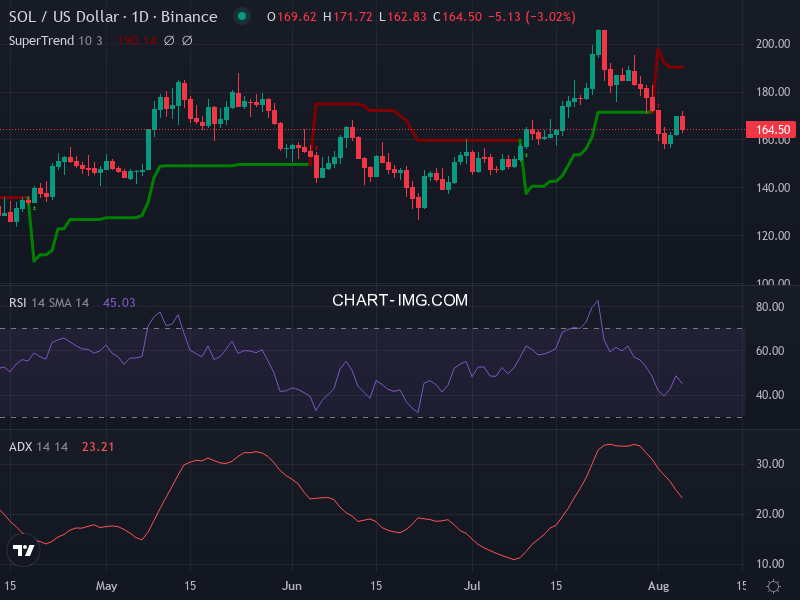Click the Jul label on the time axis

pyautogui.click(x=472, y=586)
